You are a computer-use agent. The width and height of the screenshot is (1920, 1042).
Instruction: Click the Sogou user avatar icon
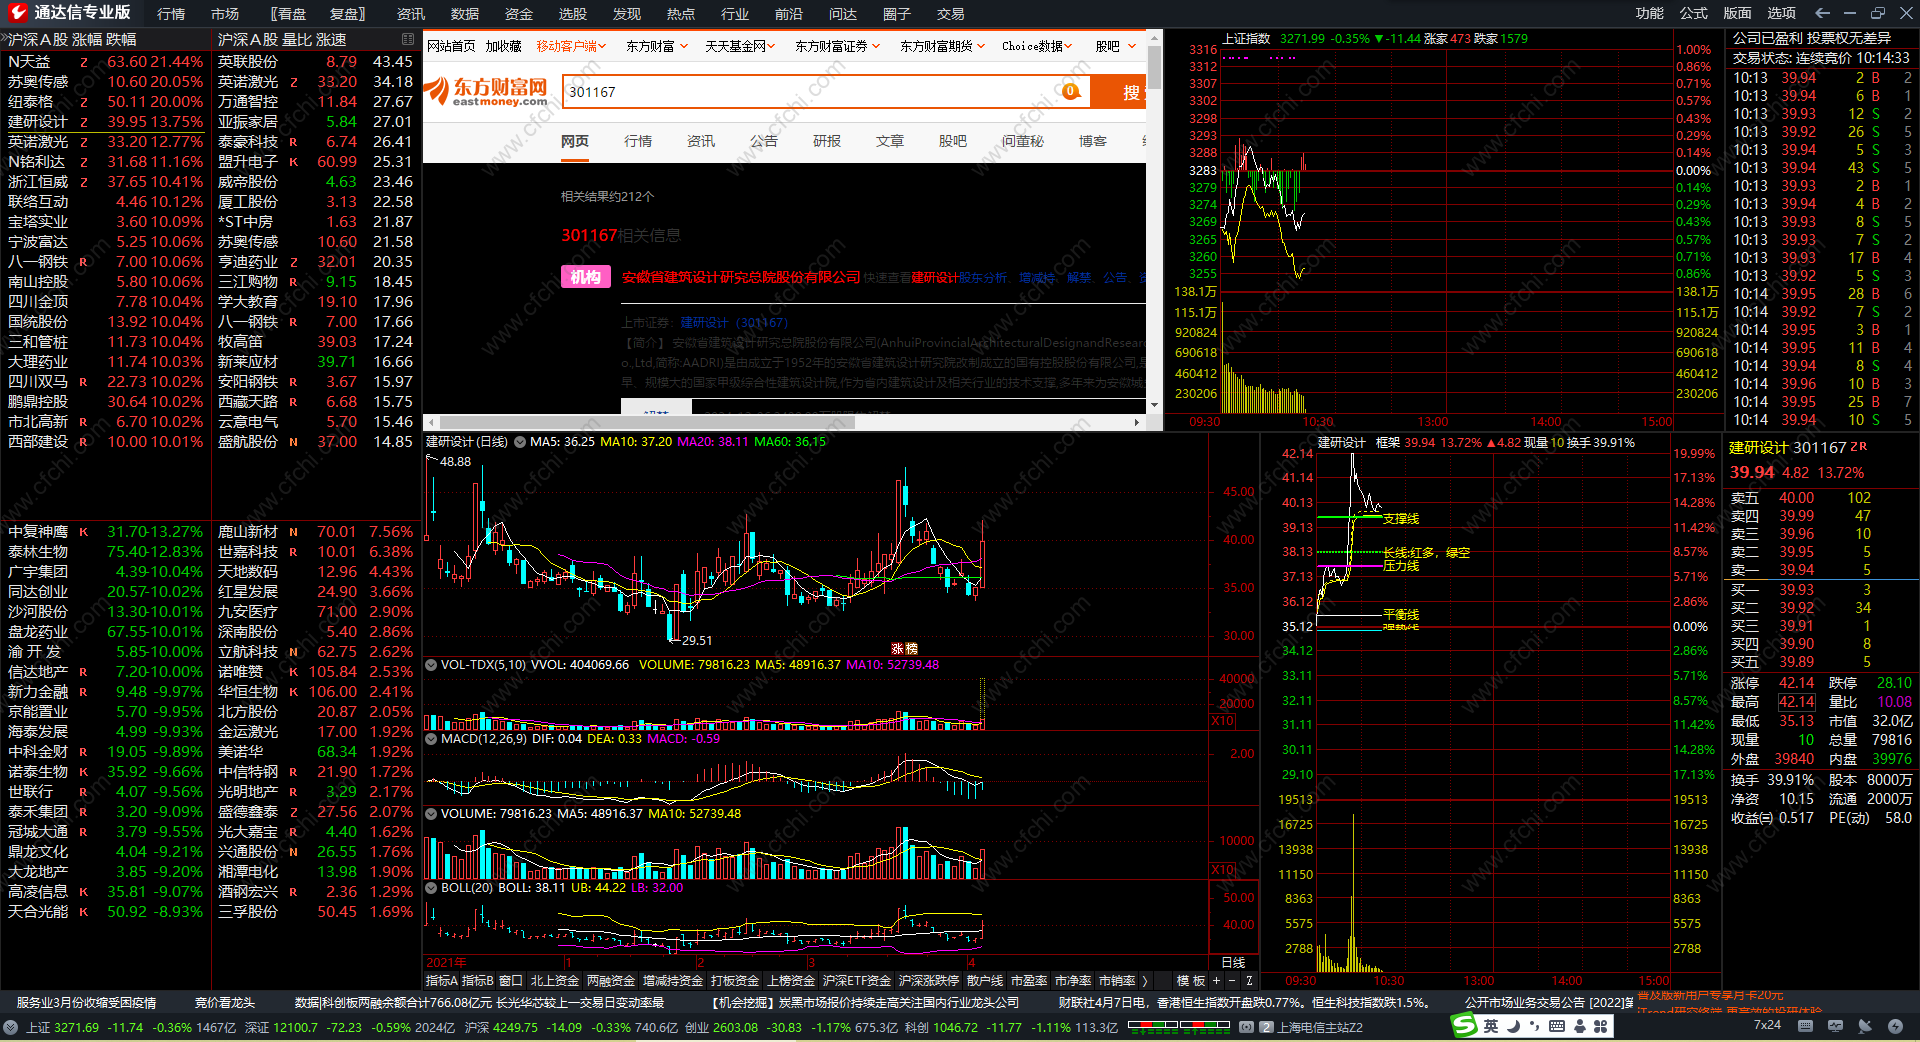1579,1026
